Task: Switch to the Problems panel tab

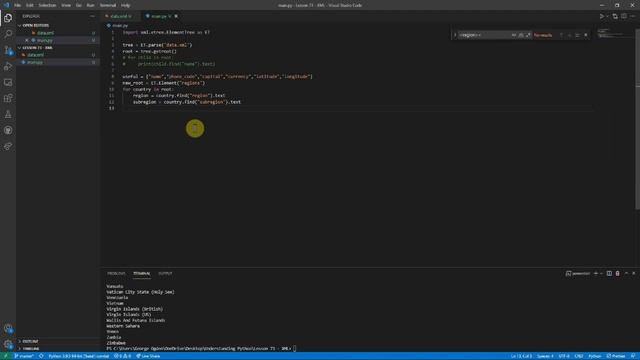Action: coord(116,273)
